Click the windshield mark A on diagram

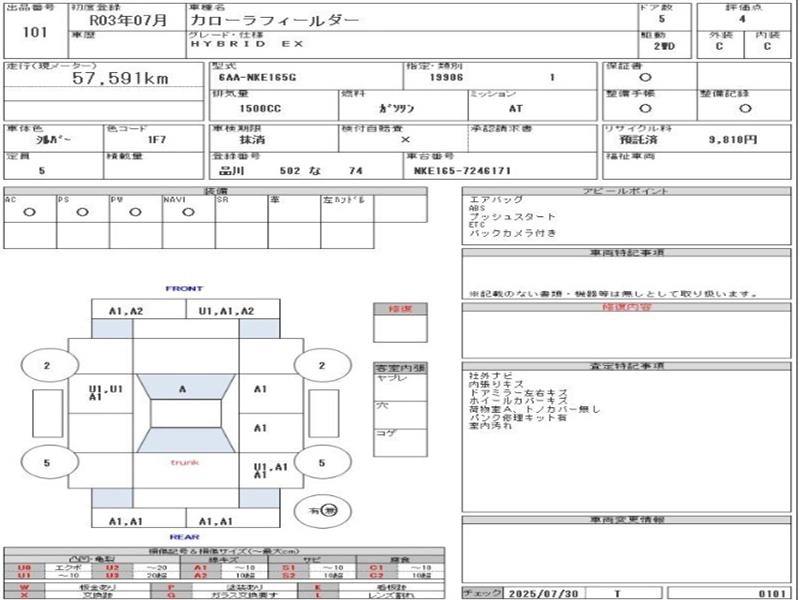182,389
